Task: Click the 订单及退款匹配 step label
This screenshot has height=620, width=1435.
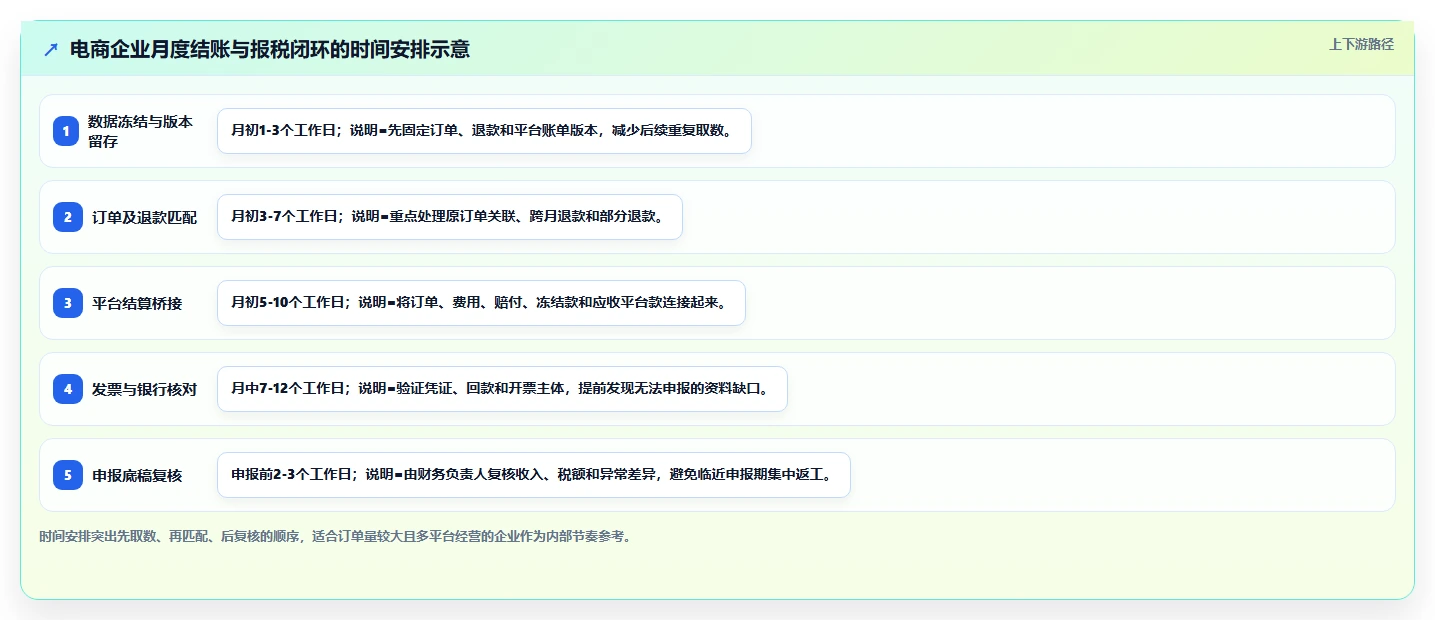Action: tap(145, 217)
